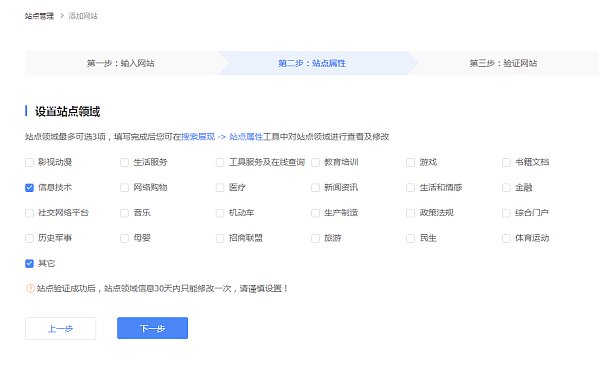Check the 体育运动 checkbox
This screenshot has width=600, height=369.
506,238
